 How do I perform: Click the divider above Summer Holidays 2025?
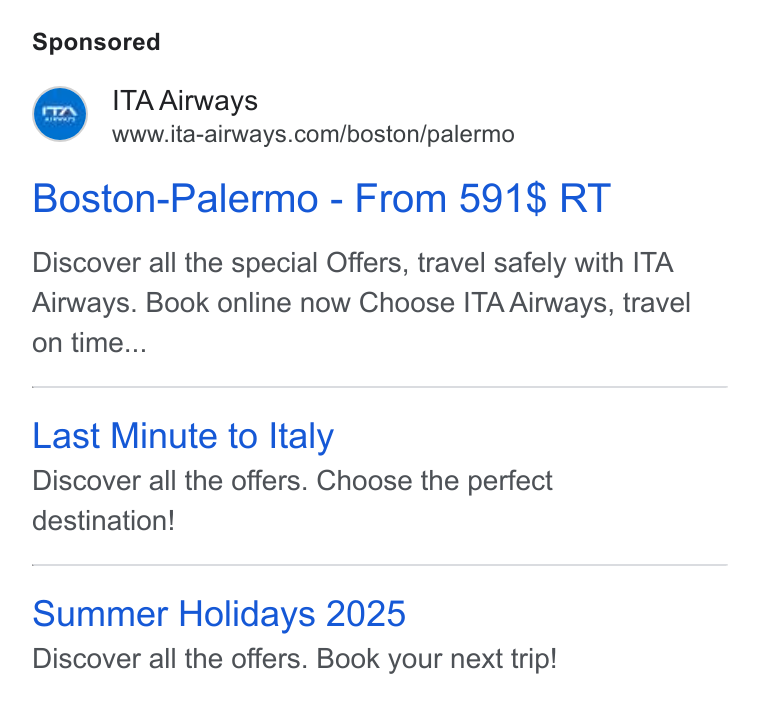[x=380, y=565]
